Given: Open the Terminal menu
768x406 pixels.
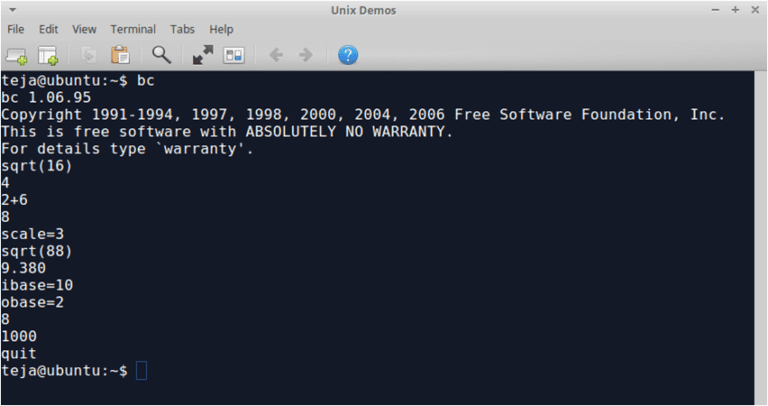Looking at the screenshot, I should click(133, 29).
